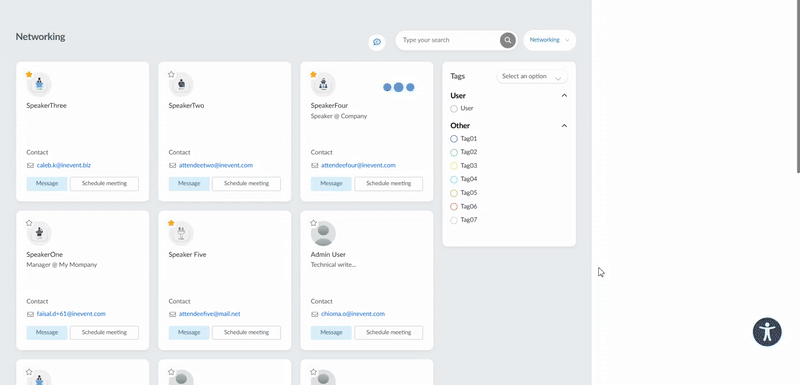Click the Manager @ My Mompany text
The width and height of the screenshot is (800, 385).
(x=61, y=265)
